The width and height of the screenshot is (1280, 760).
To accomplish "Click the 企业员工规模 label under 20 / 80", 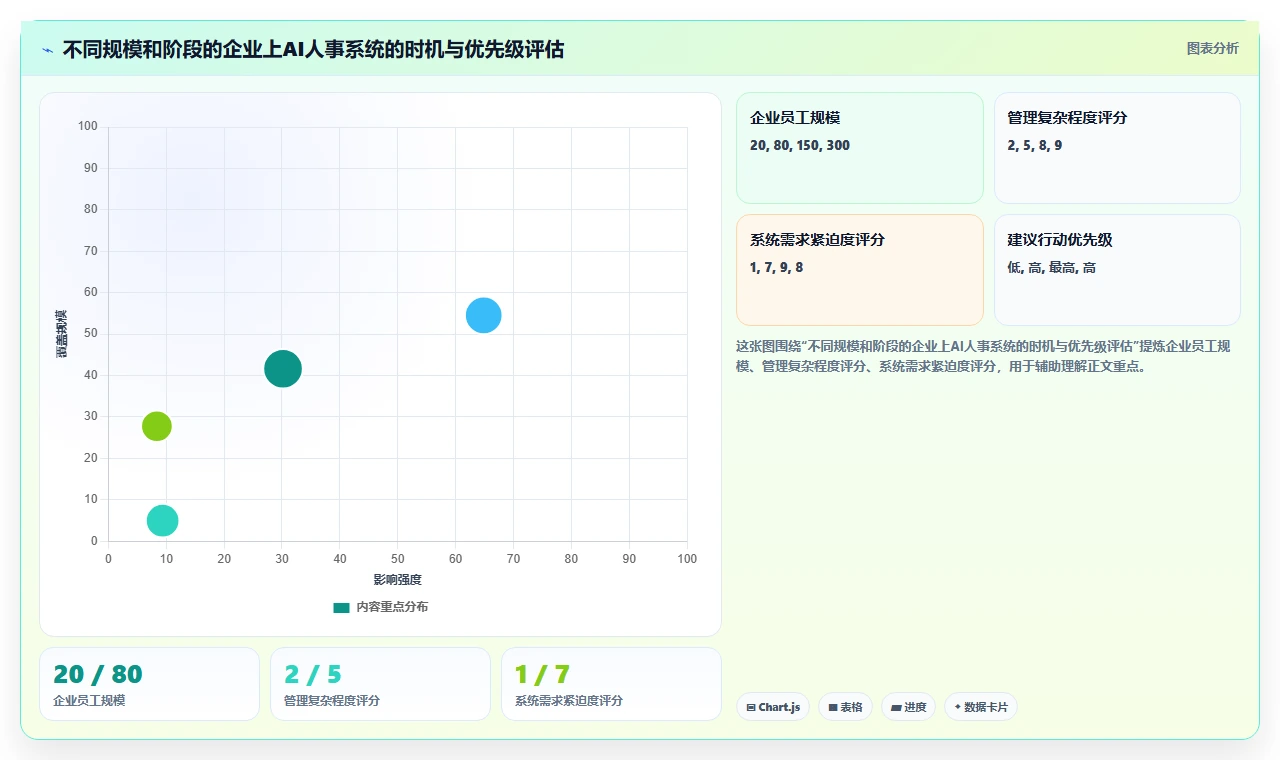I will pos(89,700).
